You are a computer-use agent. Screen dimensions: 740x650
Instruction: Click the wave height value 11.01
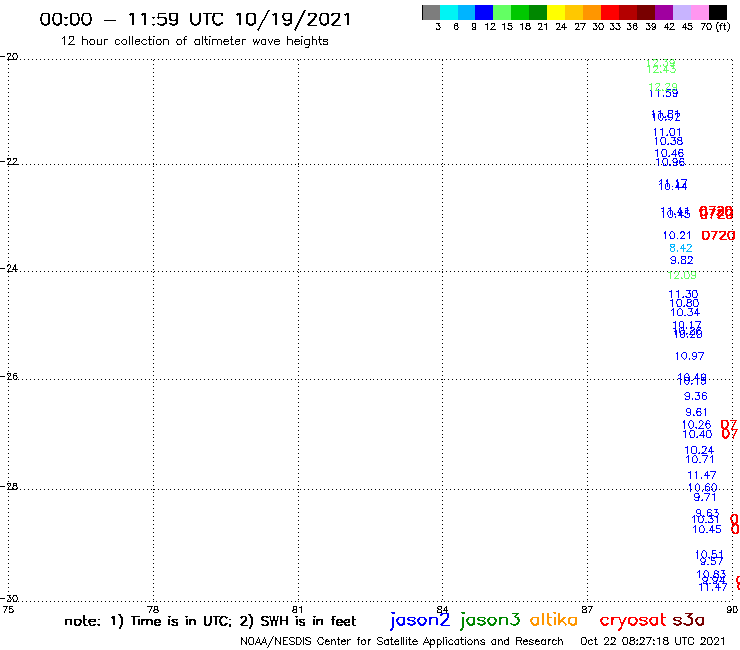(667, 132)
